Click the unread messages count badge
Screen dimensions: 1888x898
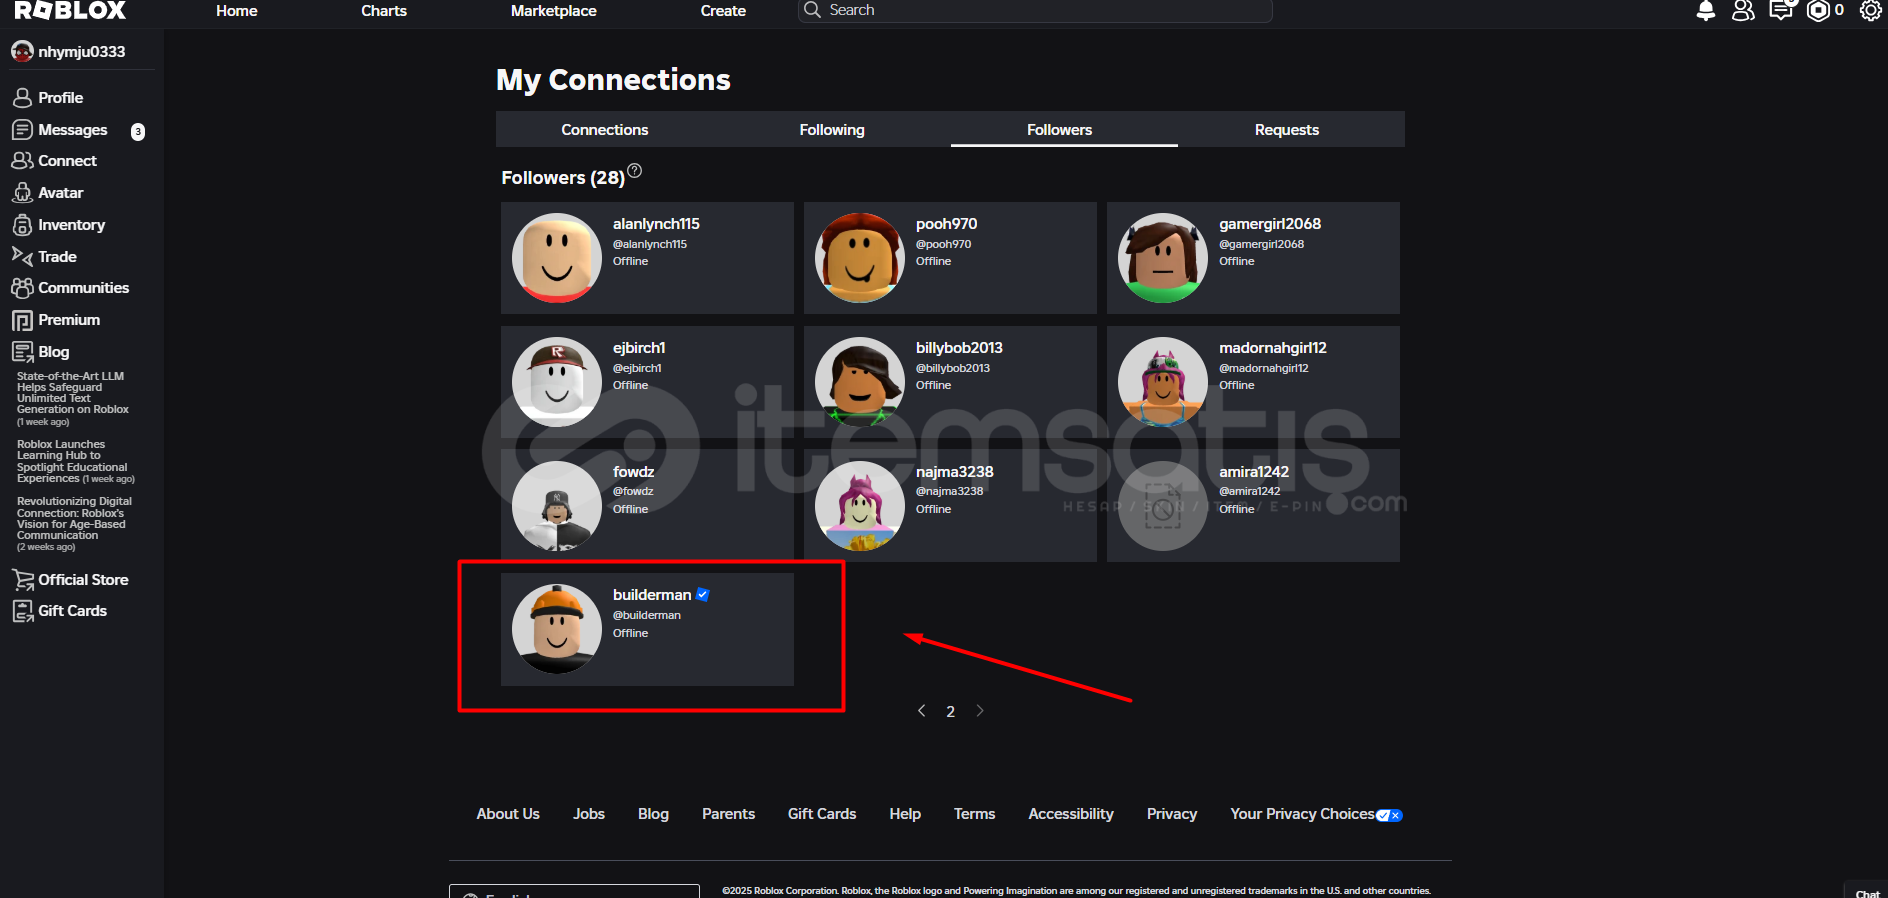(x=138, y=132)
